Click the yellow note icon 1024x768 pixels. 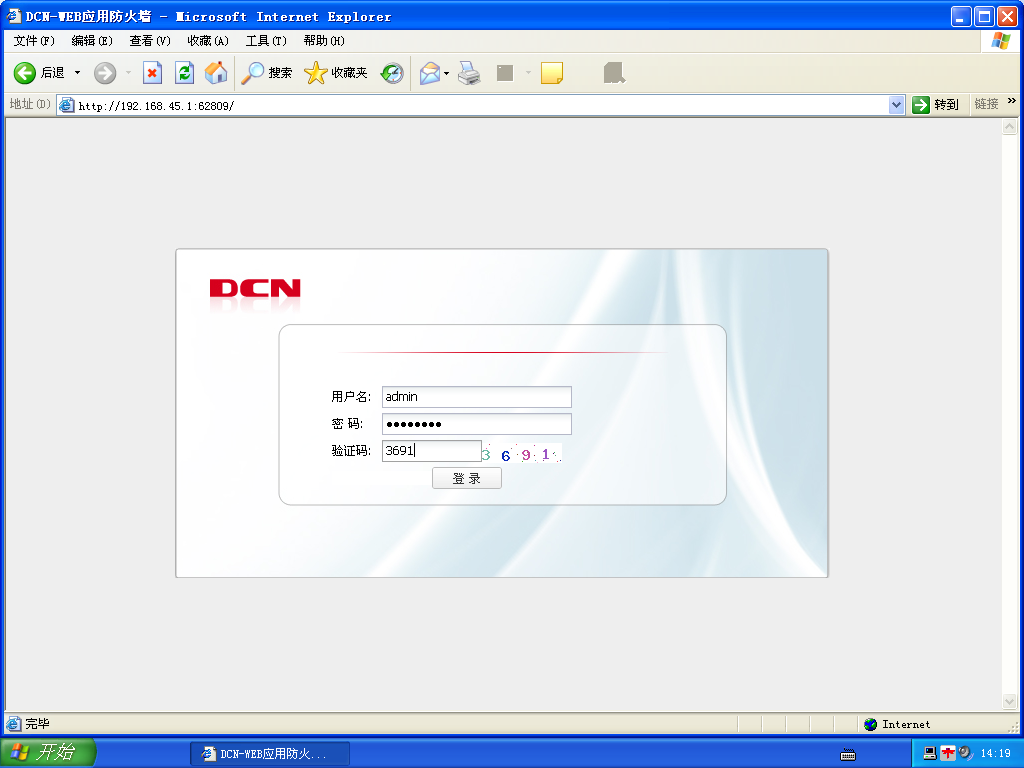click(x=552, y=72)
